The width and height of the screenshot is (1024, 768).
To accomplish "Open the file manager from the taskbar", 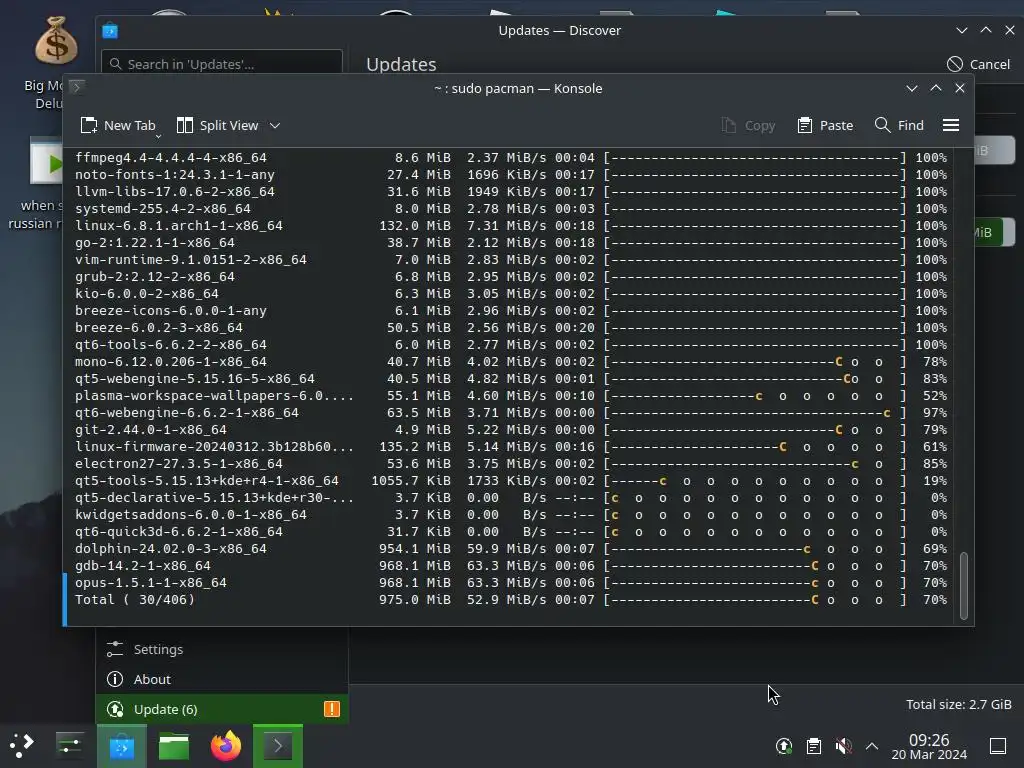I will (174, 745).
